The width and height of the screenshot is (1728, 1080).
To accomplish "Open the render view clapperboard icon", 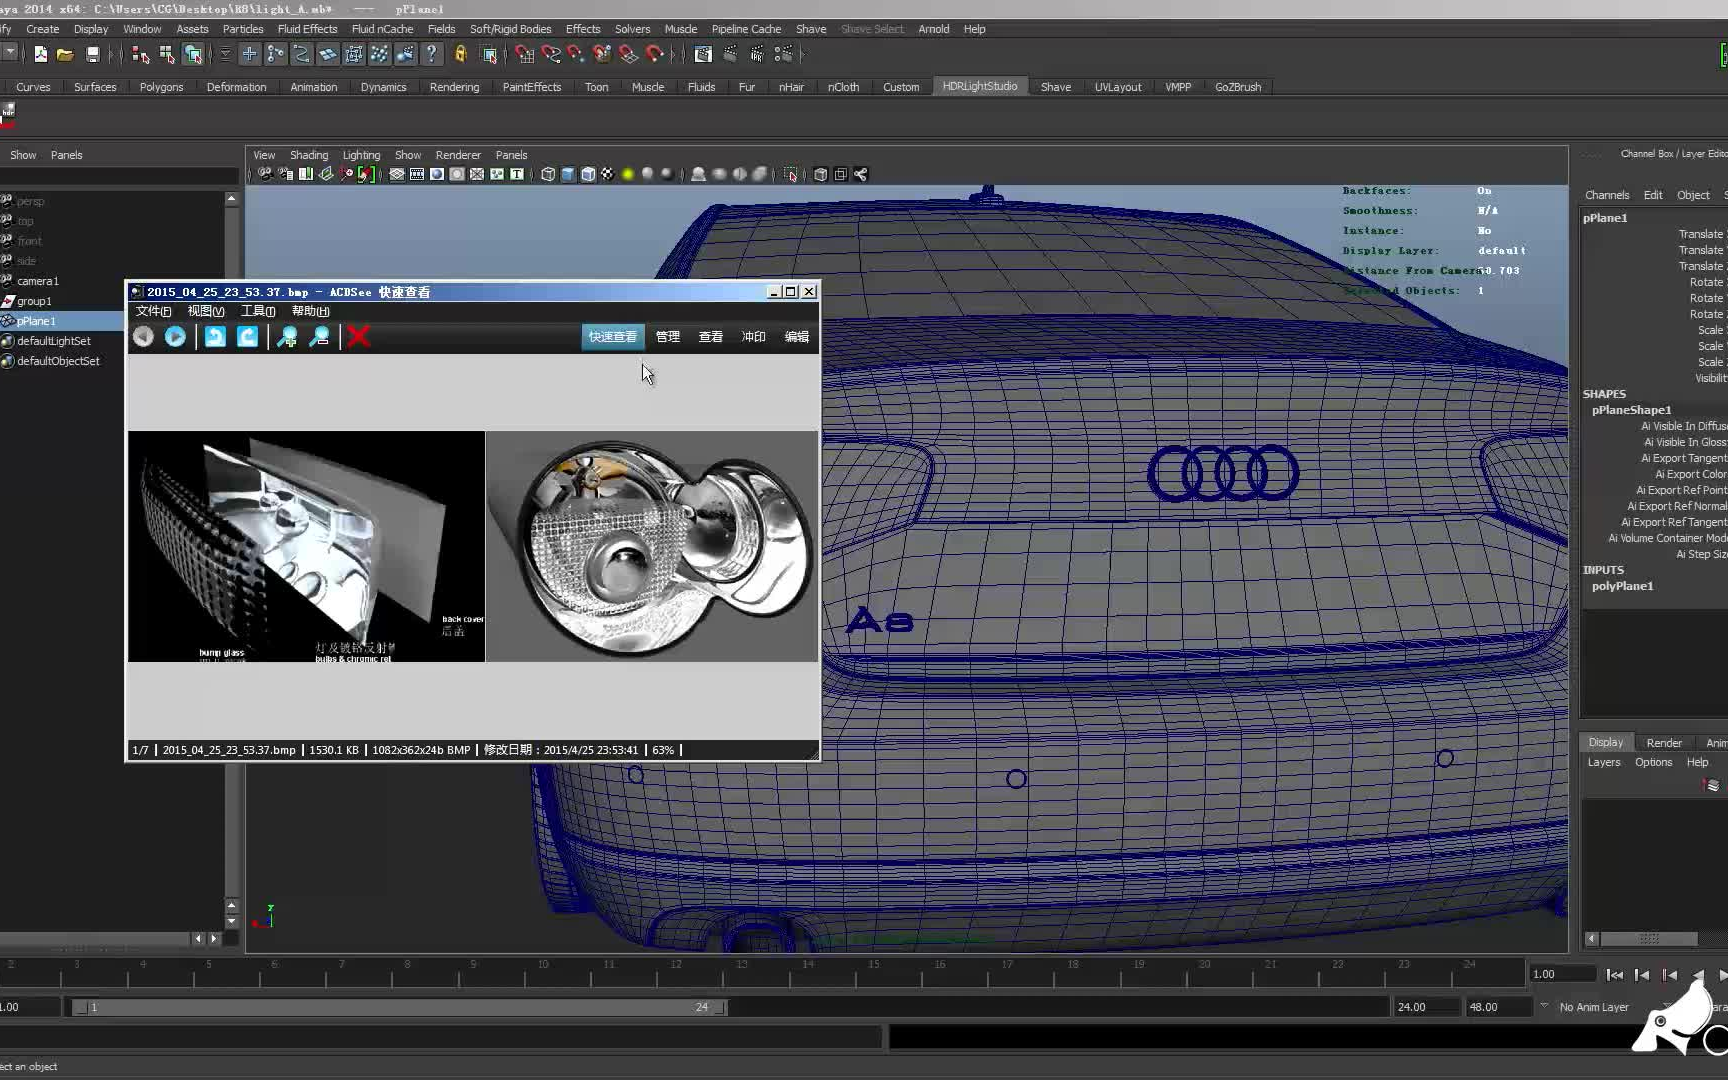I will (703, 54).
